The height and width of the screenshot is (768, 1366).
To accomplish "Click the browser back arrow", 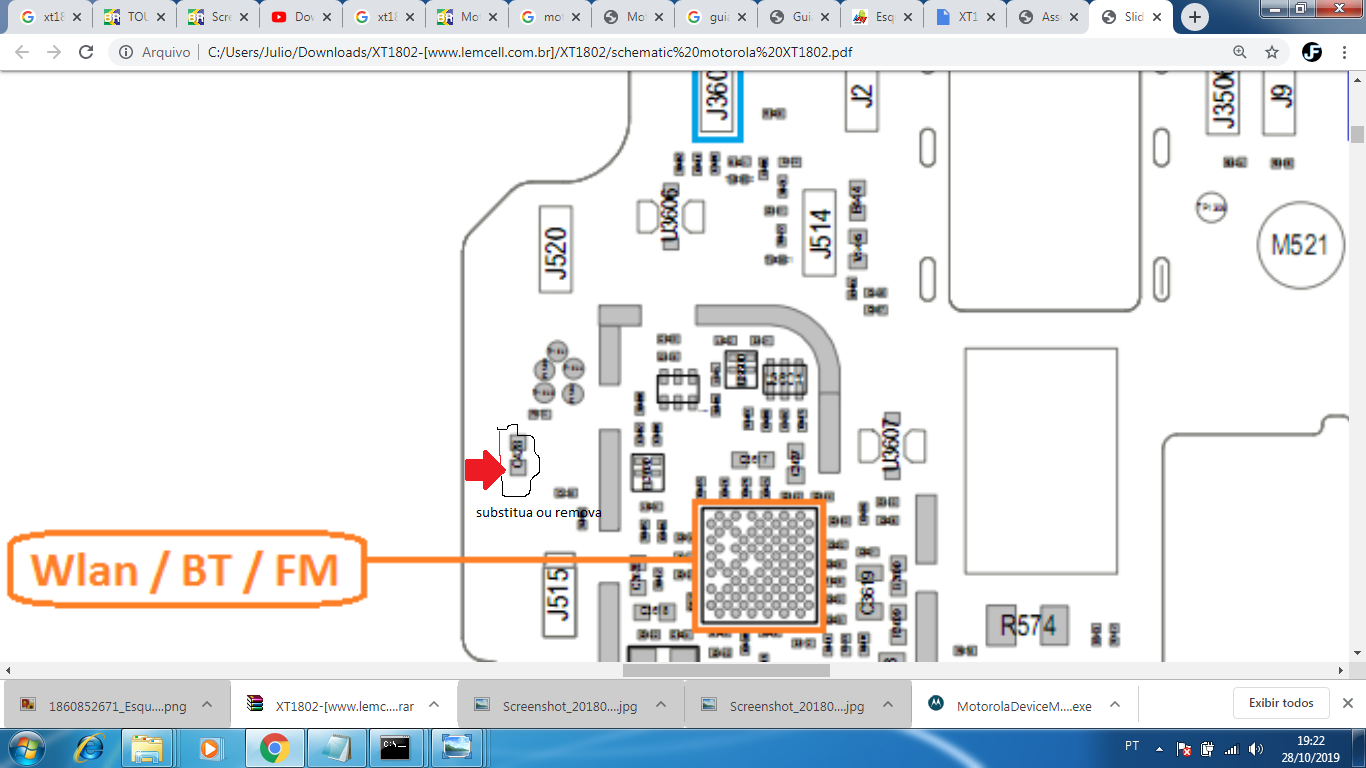I will pos(22,52).
